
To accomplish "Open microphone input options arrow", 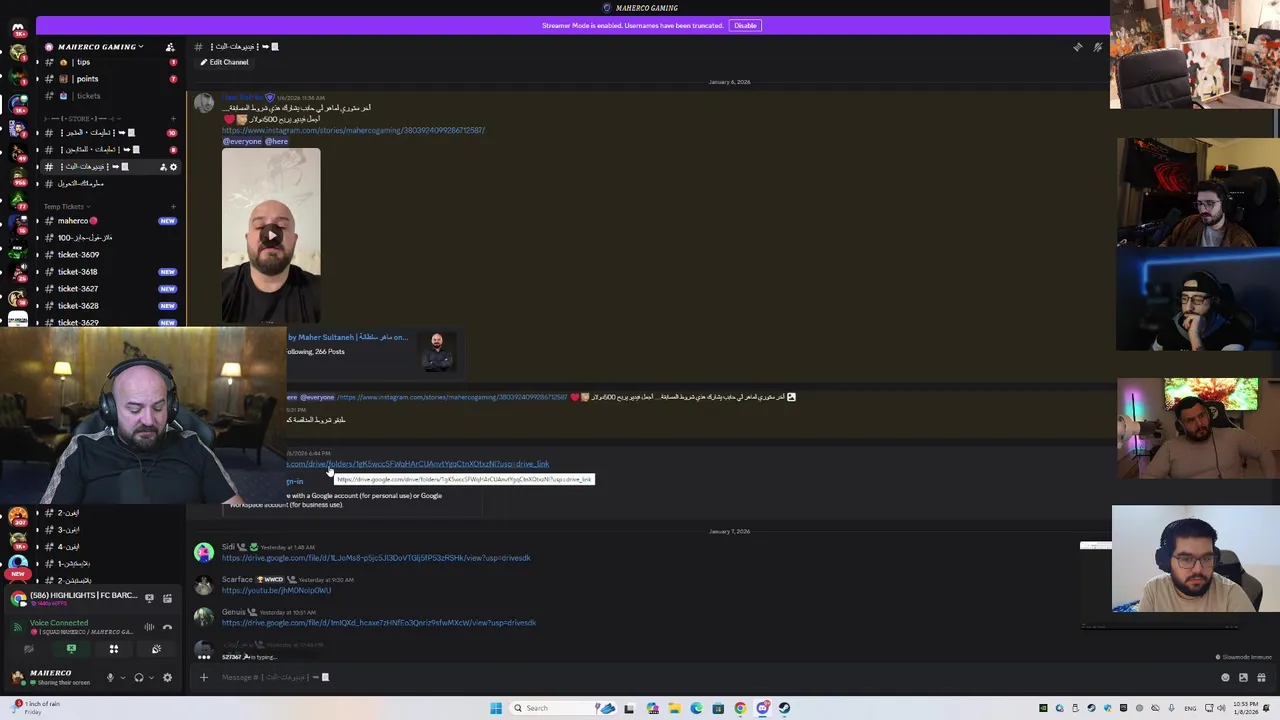I will 123,677.
